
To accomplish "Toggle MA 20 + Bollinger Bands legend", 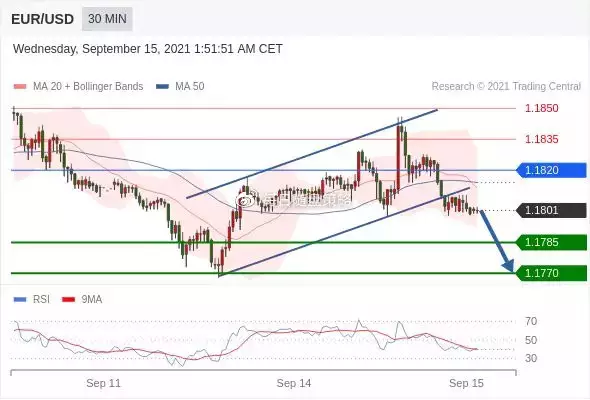I will (78, 86).
